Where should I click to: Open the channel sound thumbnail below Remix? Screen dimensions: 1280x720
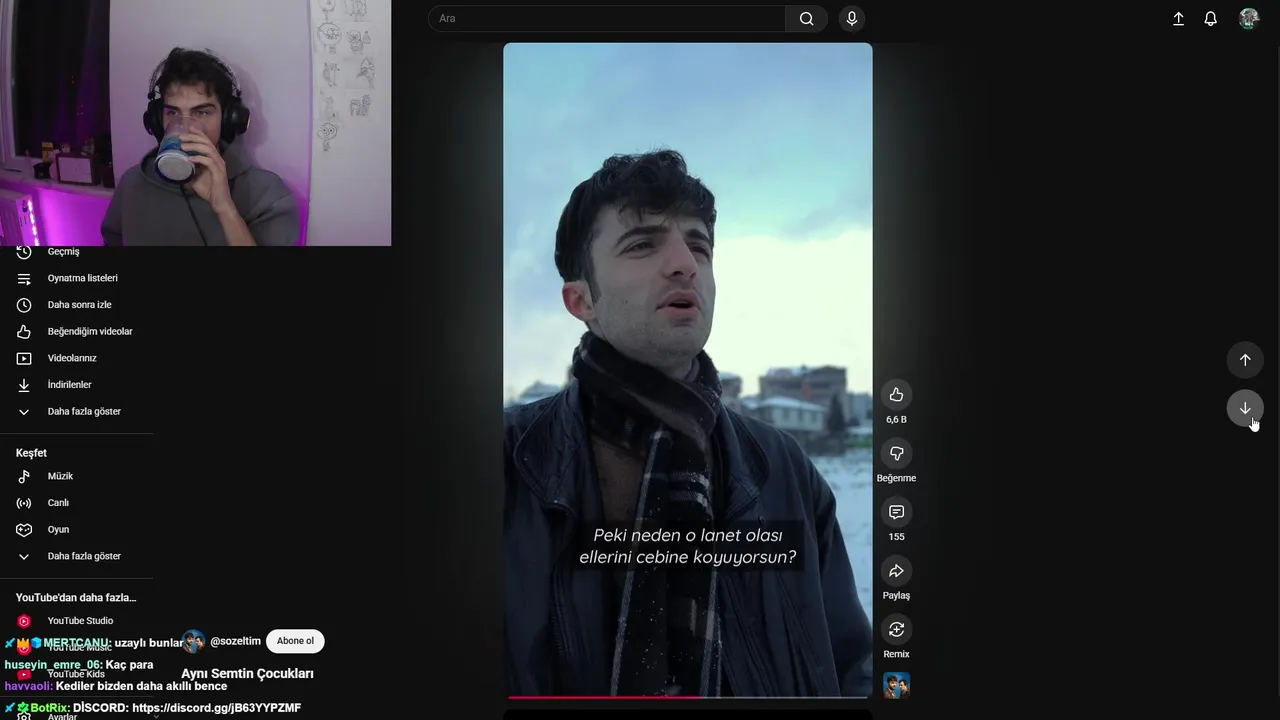click(896, 685)
